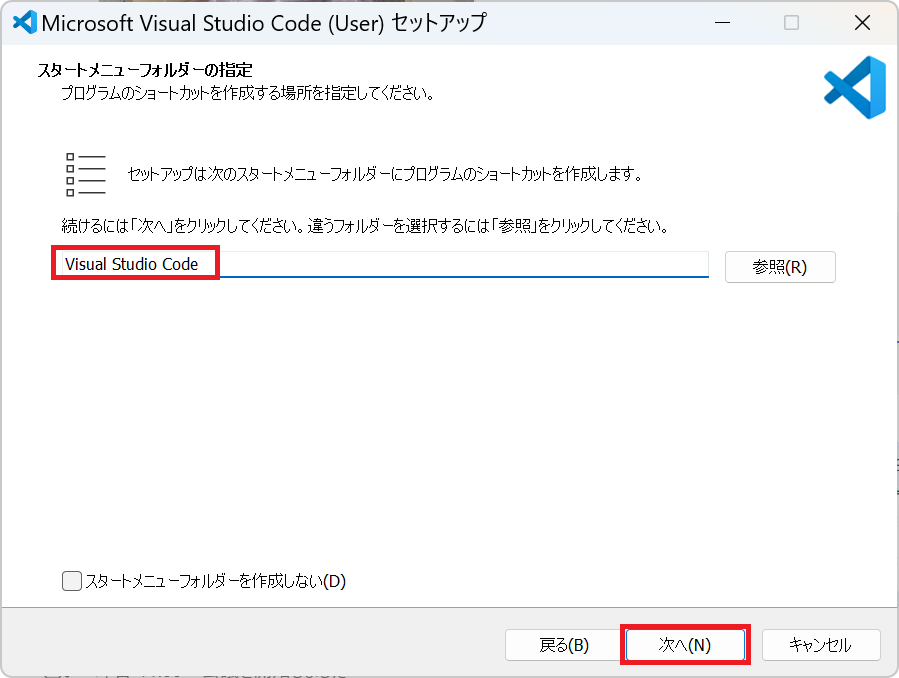Close the setup wizard window
899x678 pixels.
point(861,23)
